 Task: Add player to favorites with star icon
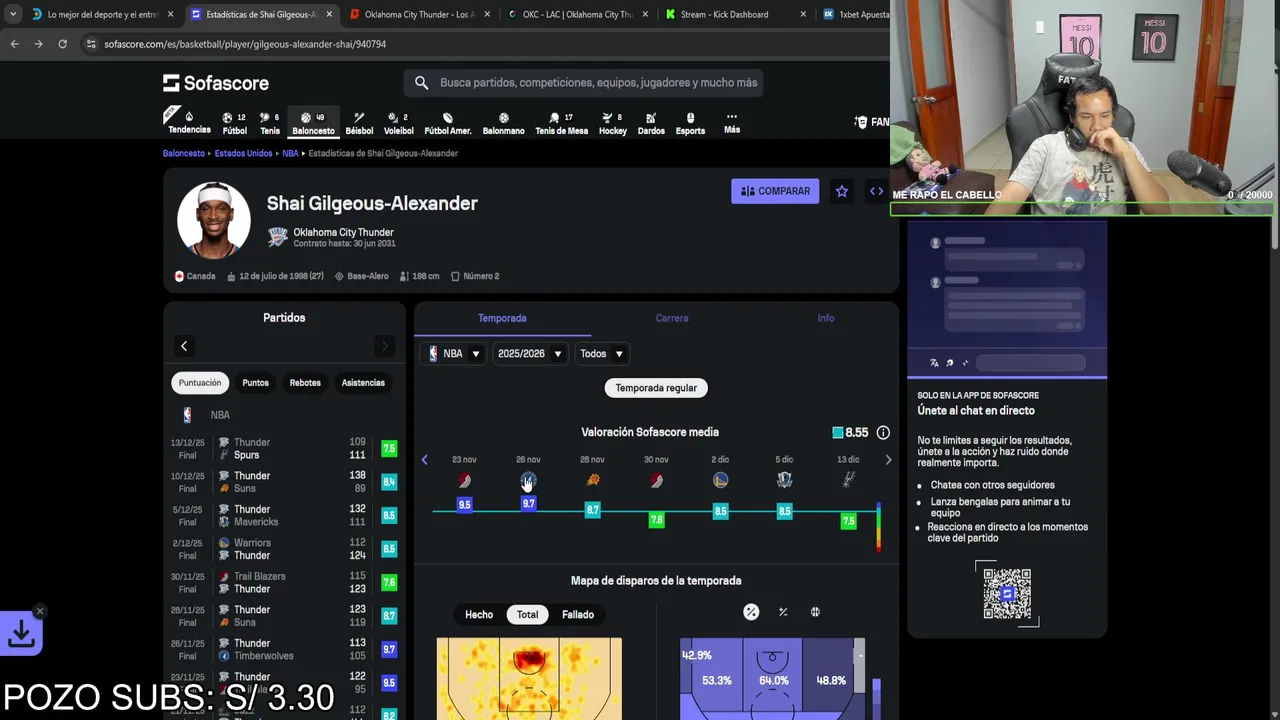tap(842, 191)
